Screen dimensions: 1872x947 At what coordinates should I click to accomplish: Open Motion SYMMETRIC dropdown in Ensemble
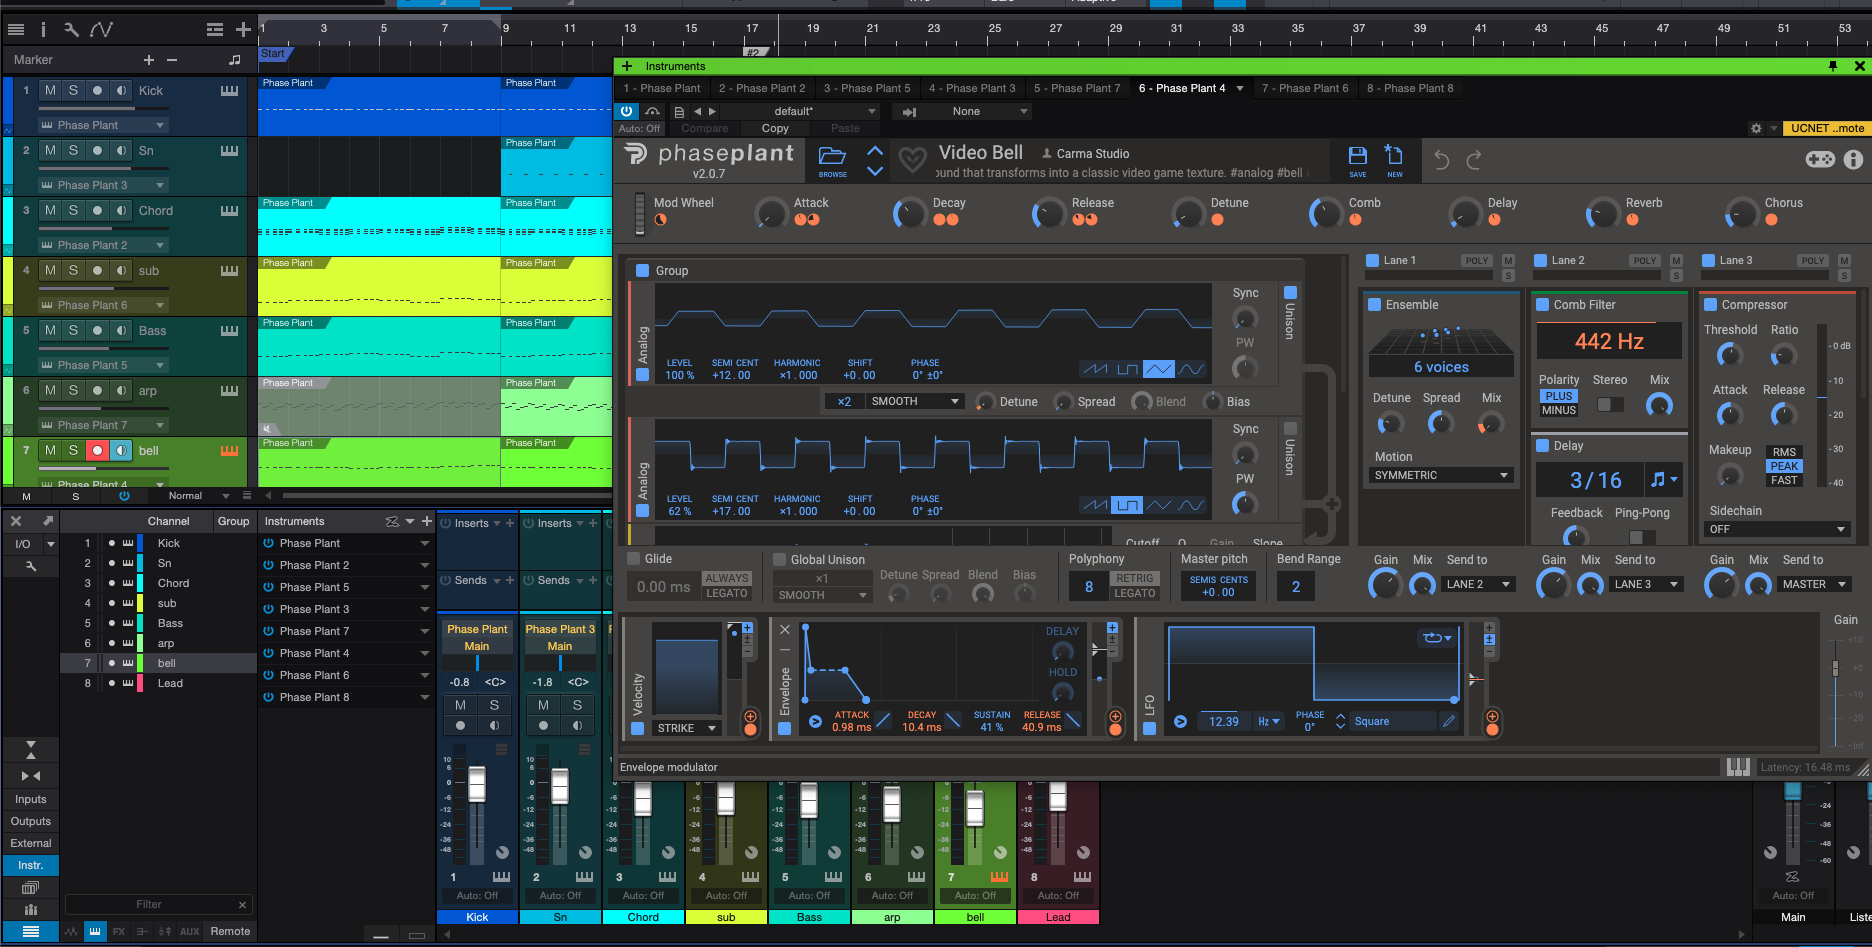[1441, 475]
